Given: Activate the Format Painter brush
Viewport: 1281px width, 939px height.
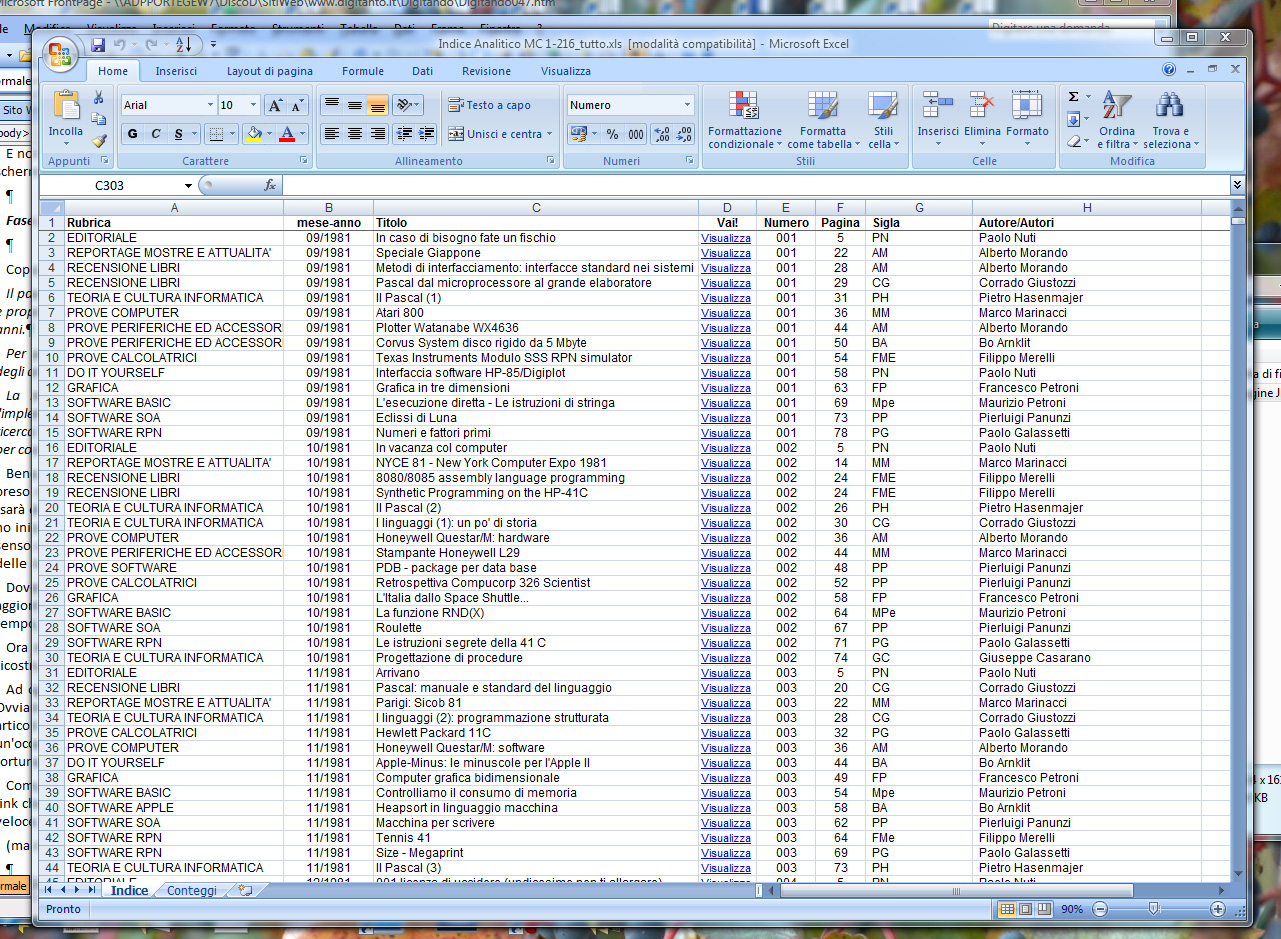Looking at the screenshot, I should tap(99, 140).
